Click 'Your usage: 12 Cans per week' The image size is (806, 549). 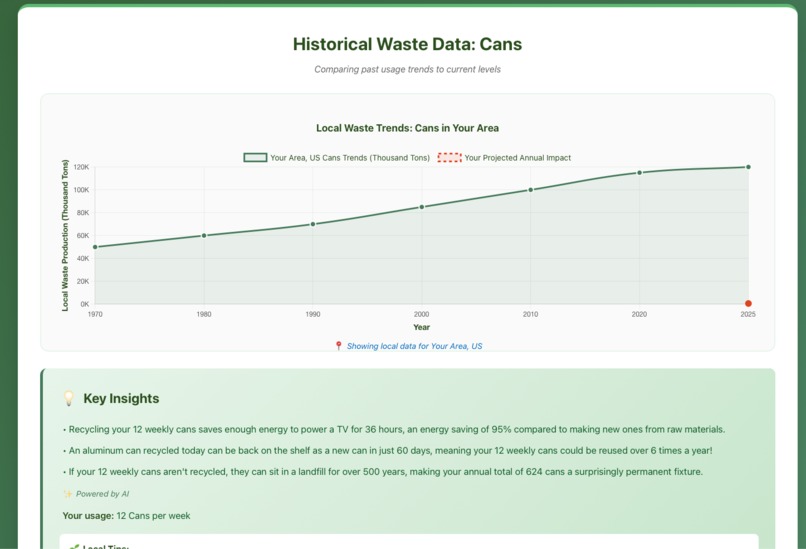tap(126, 516)
